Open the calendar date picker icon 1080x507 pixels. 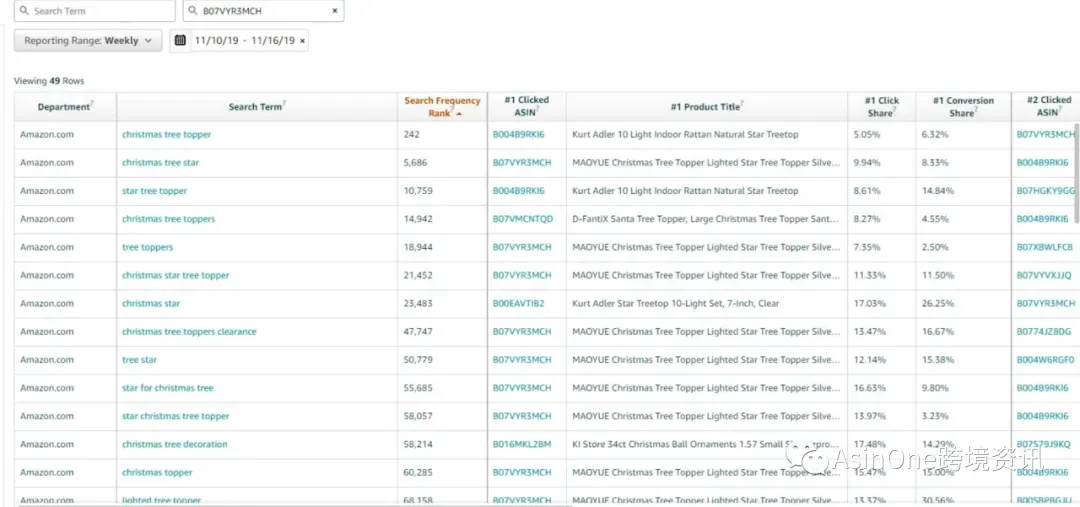(x=180, y=41)
